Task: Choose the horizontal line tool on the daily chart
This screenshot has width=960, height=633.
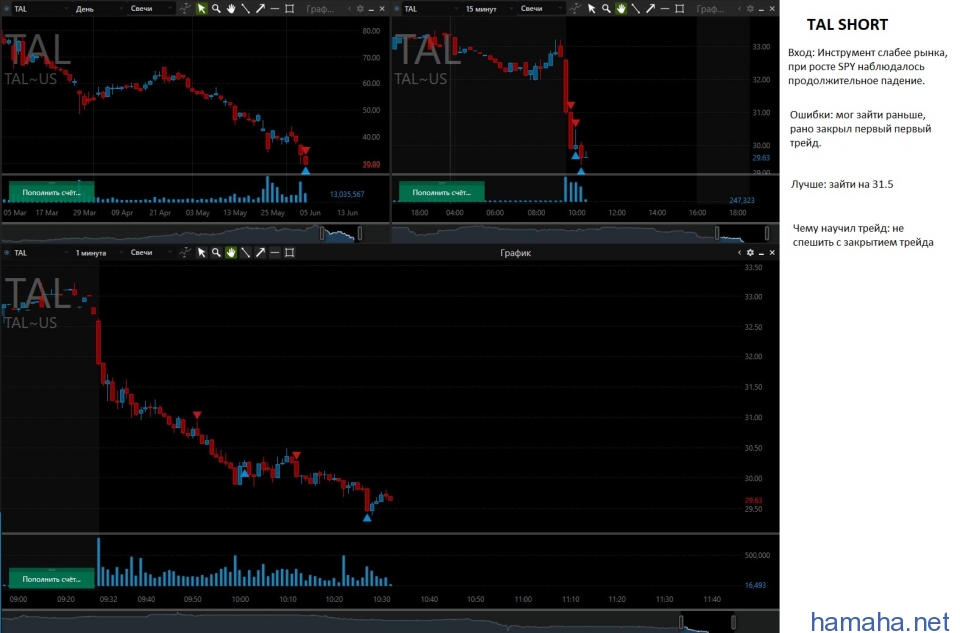Action: click(275, 9)
